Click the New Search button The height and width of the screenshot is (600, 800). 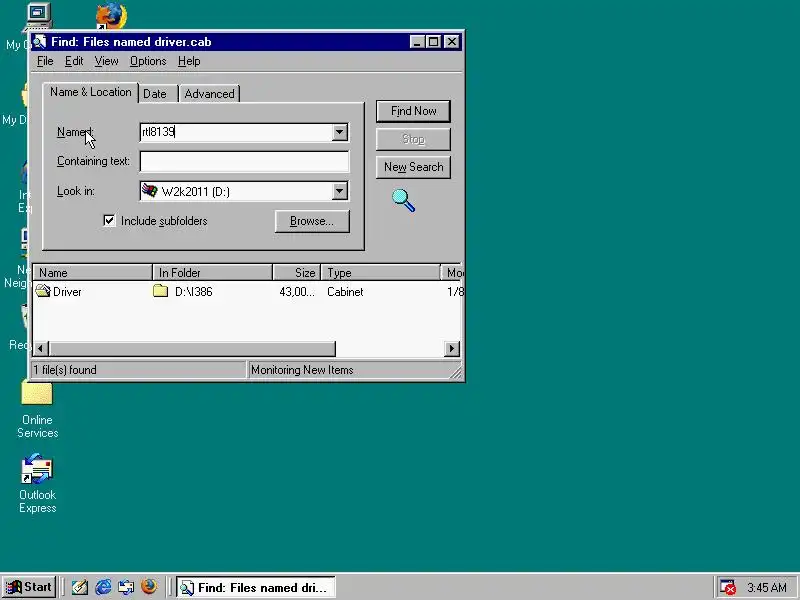pyautogui.click(x=413, y=167)
